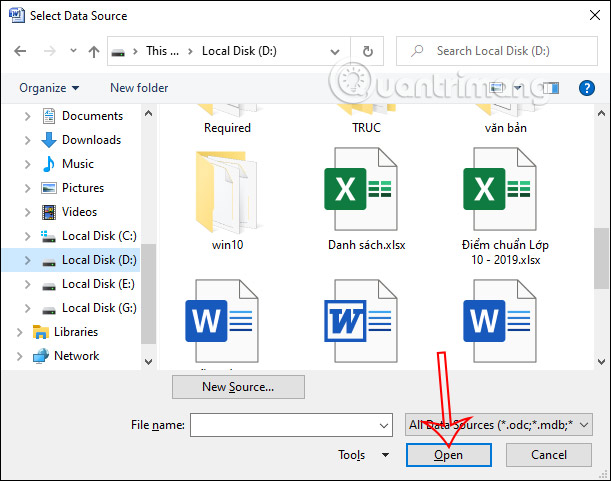This screenshot has height=481, width=611.
Task: Select the Required folder label
Action: point(227,128)
